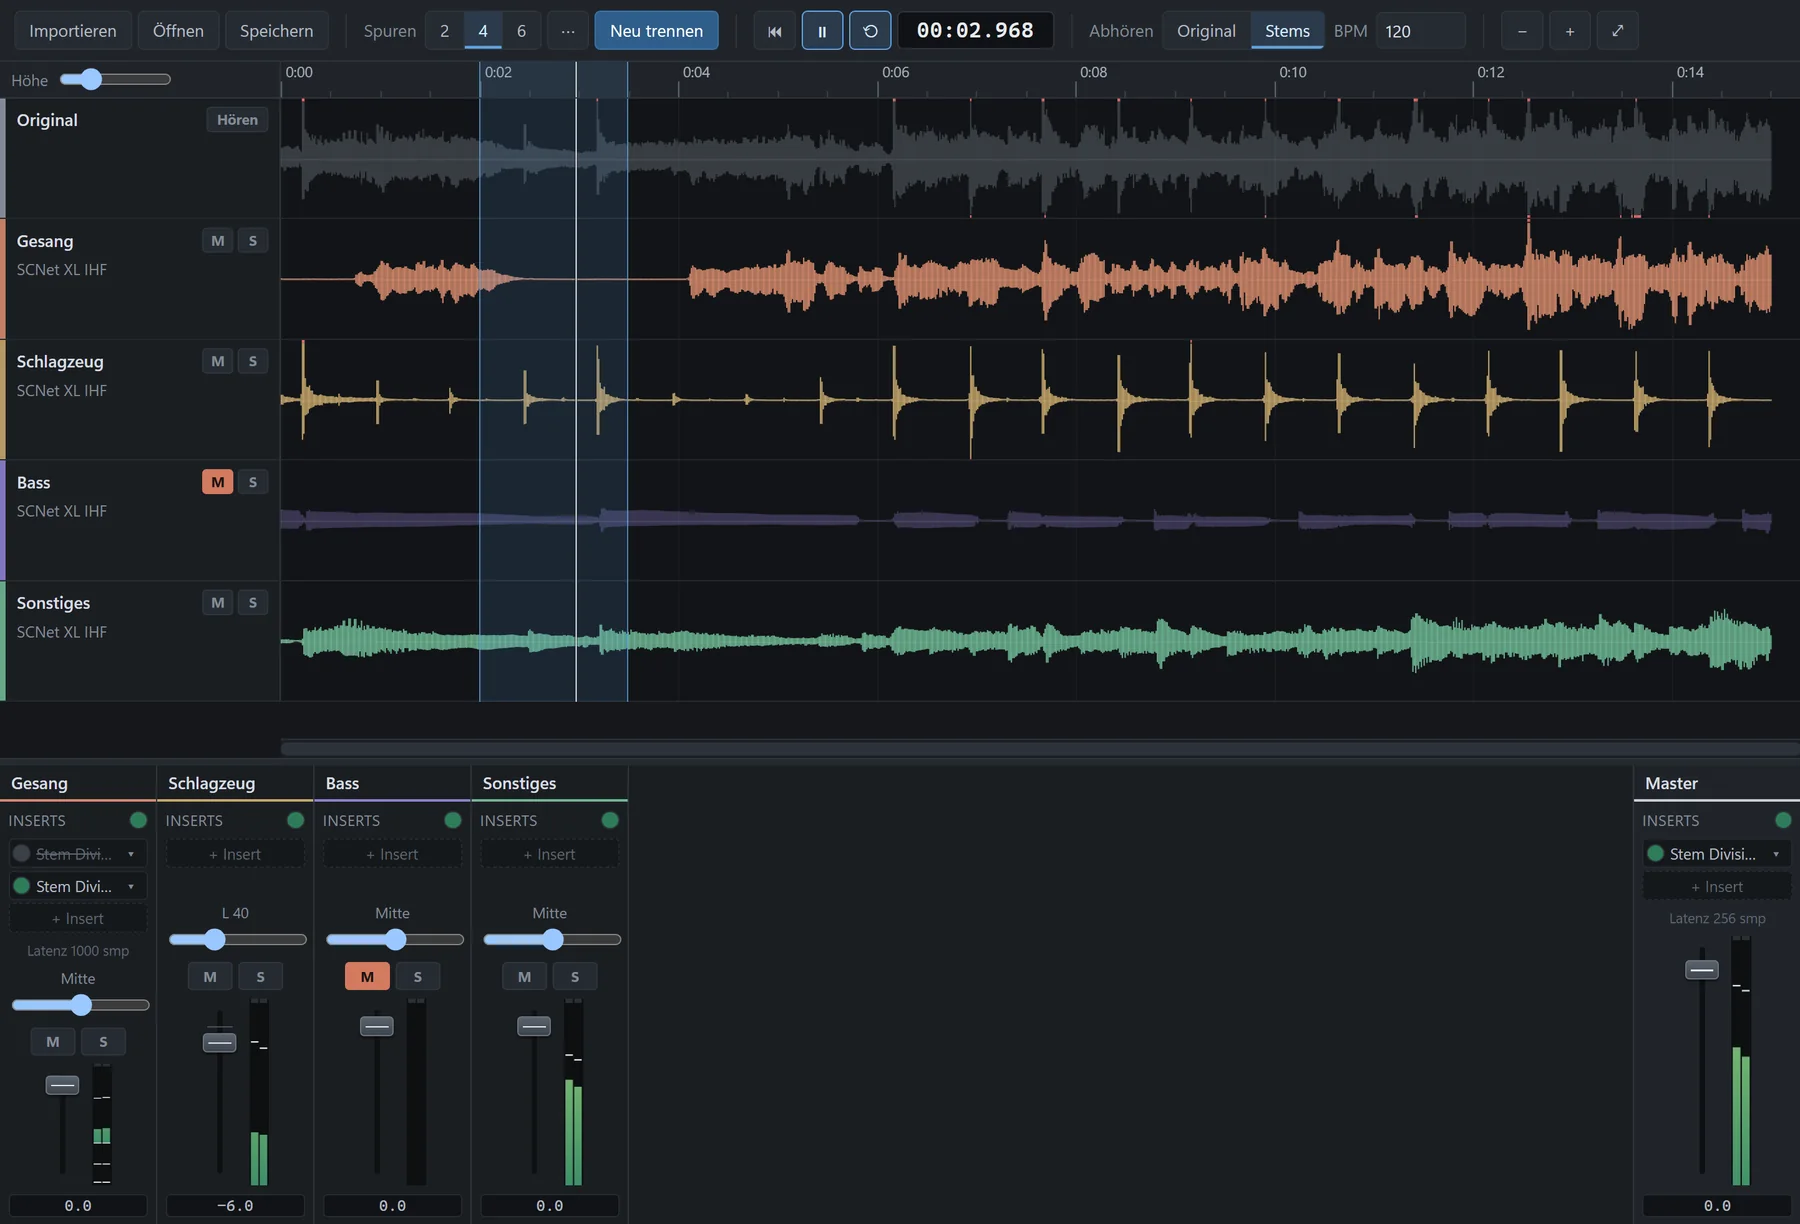Click the Schlagzeug volume fader handle

click(x=219, y=1043)
